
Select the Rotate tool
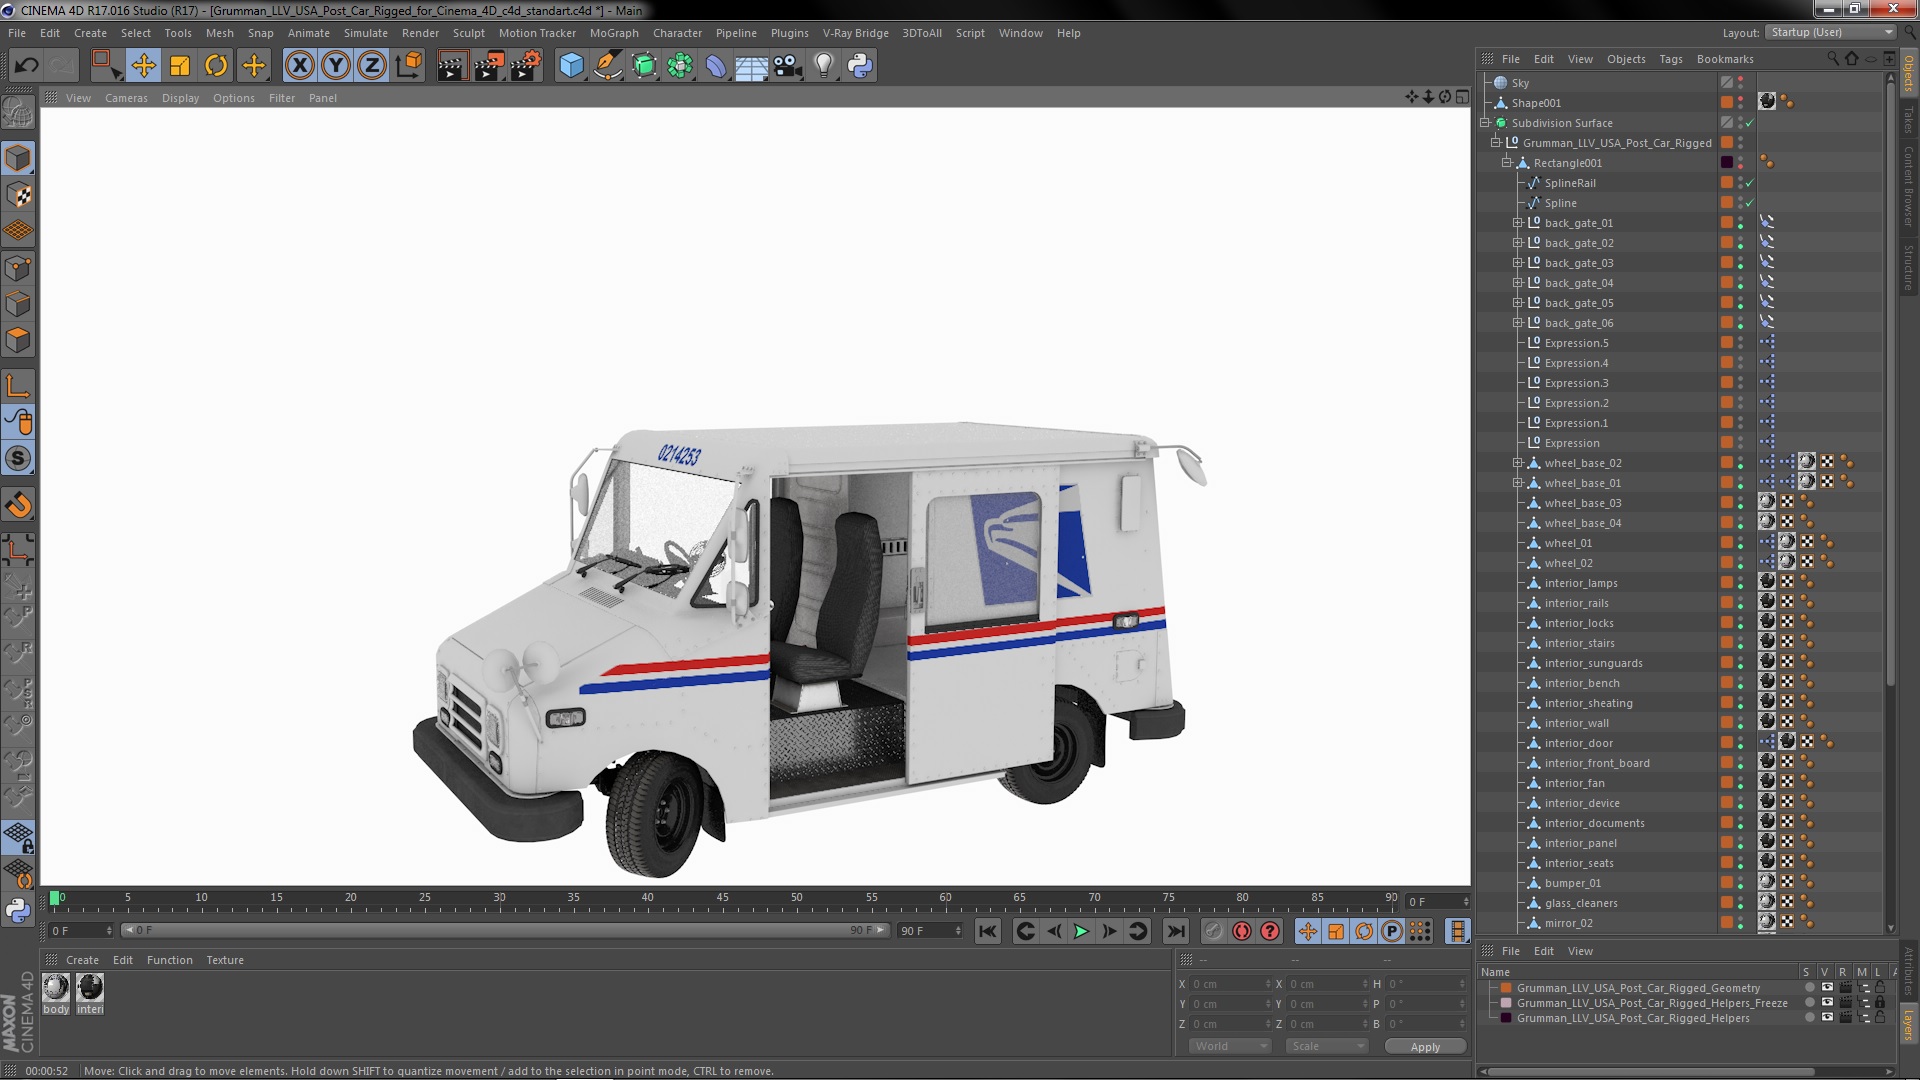(x=216, y=66)
